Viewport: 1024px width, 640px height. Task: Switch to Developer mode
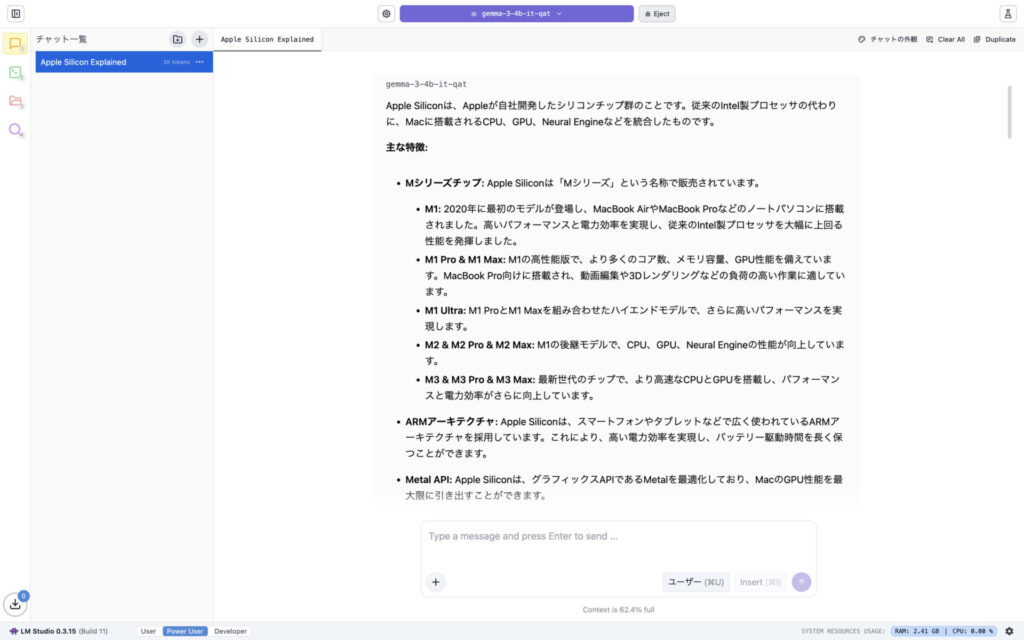231,631
